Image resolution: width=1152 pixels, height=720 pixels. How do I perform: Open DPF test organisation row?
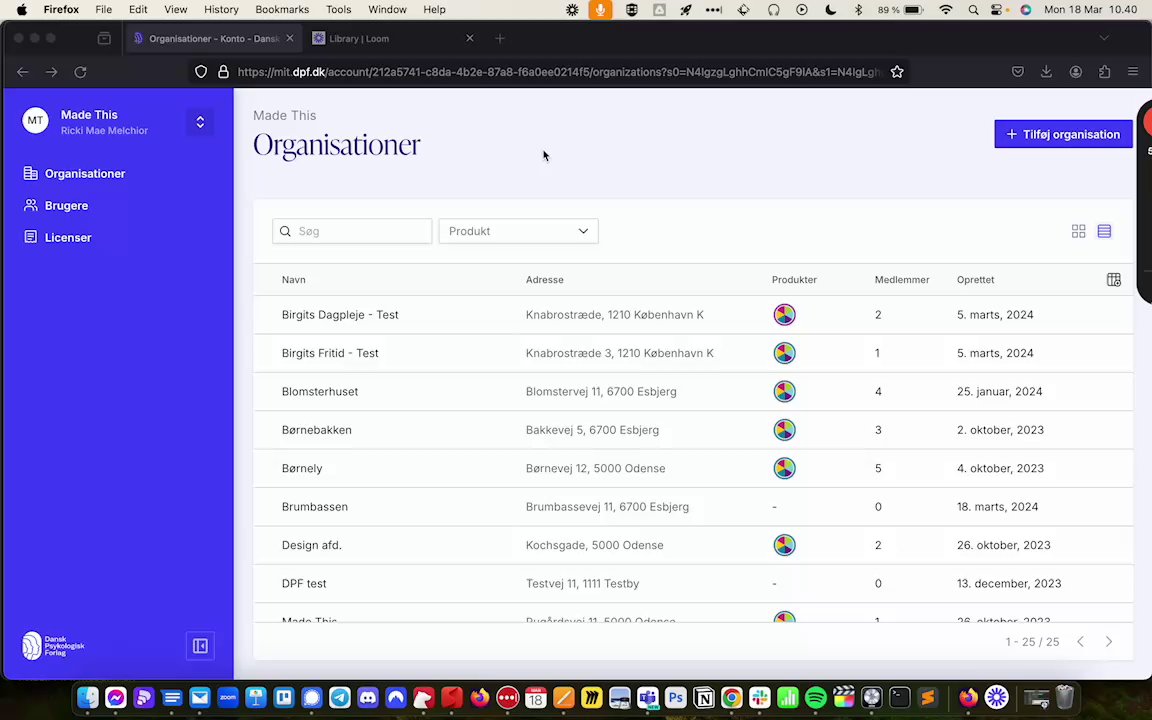693,583
